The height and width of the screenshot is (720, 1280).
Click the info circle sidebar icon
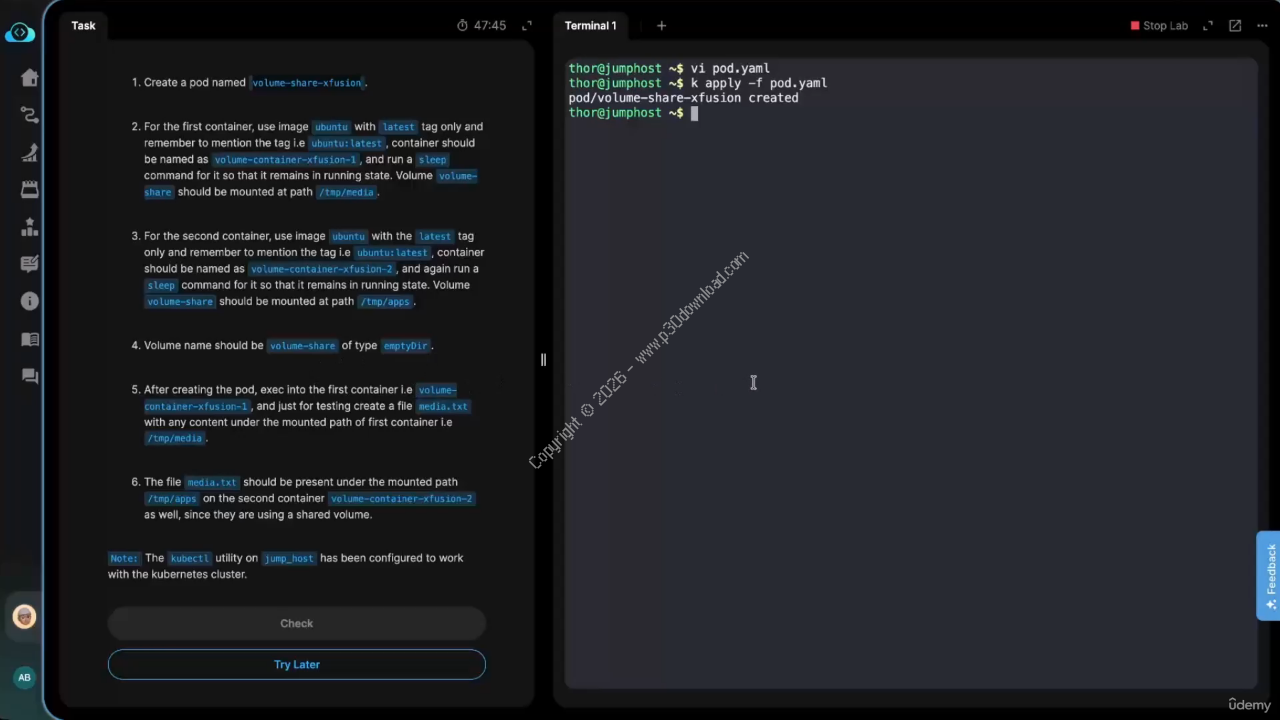tap(29, 301)
